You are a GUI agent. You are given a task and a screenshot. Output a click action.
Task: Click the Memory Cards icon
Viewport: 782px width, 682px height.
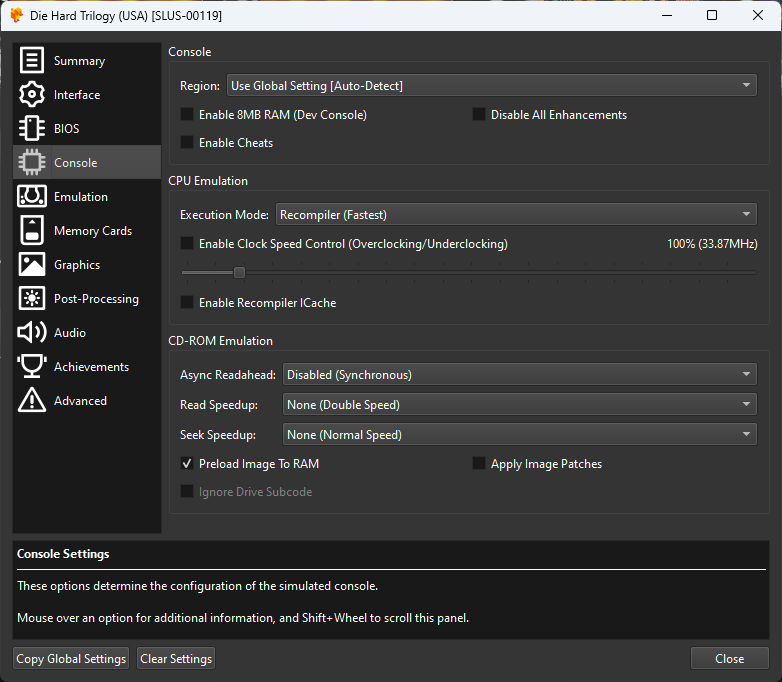[x=32, y=230]
